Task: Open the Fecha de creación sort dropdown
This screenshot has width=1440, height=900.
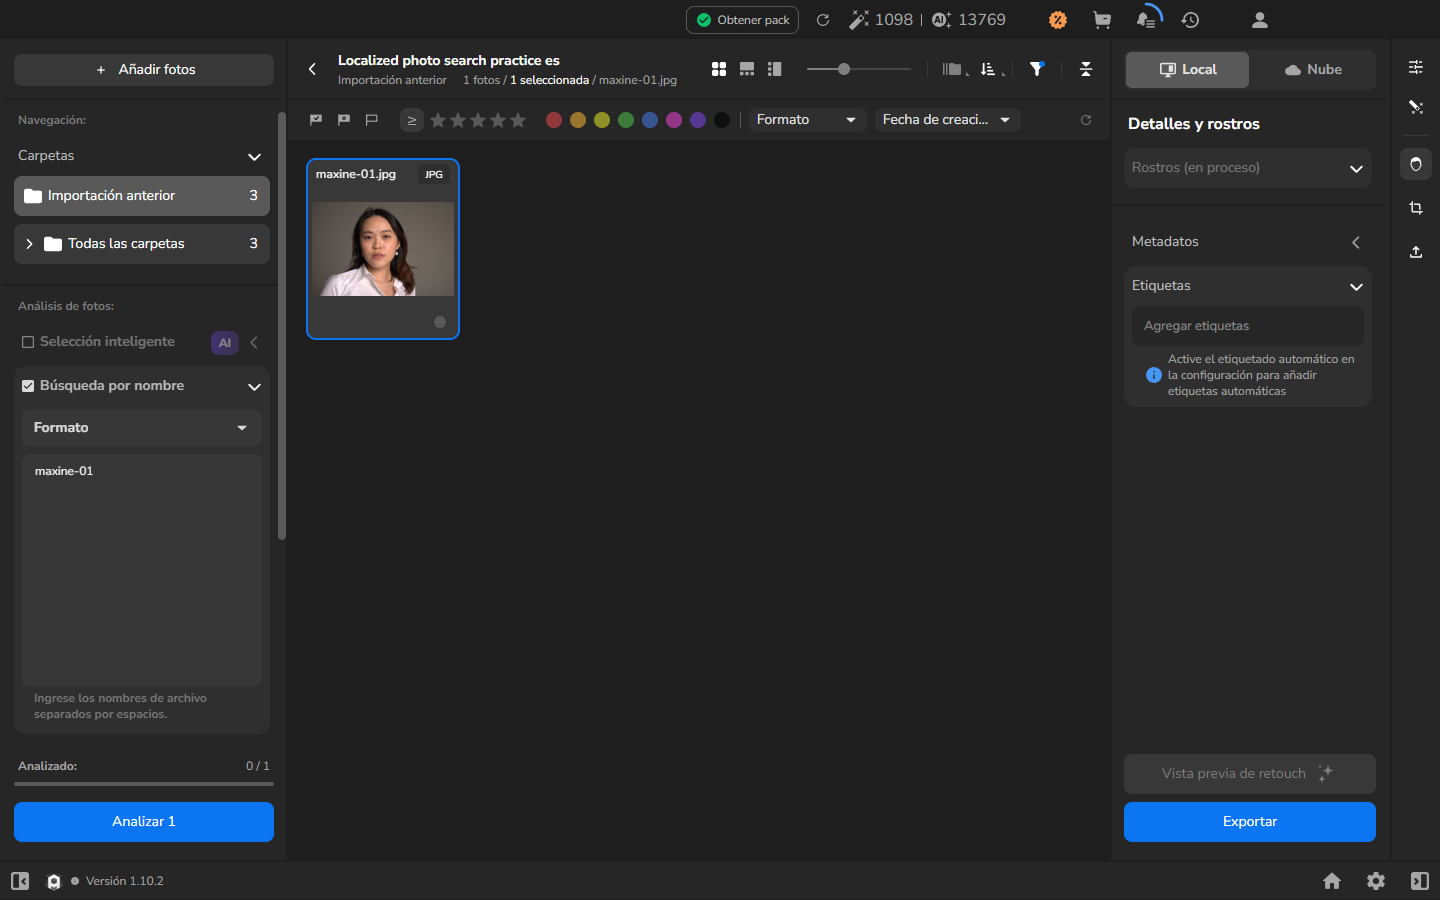Action: [947, 120]
